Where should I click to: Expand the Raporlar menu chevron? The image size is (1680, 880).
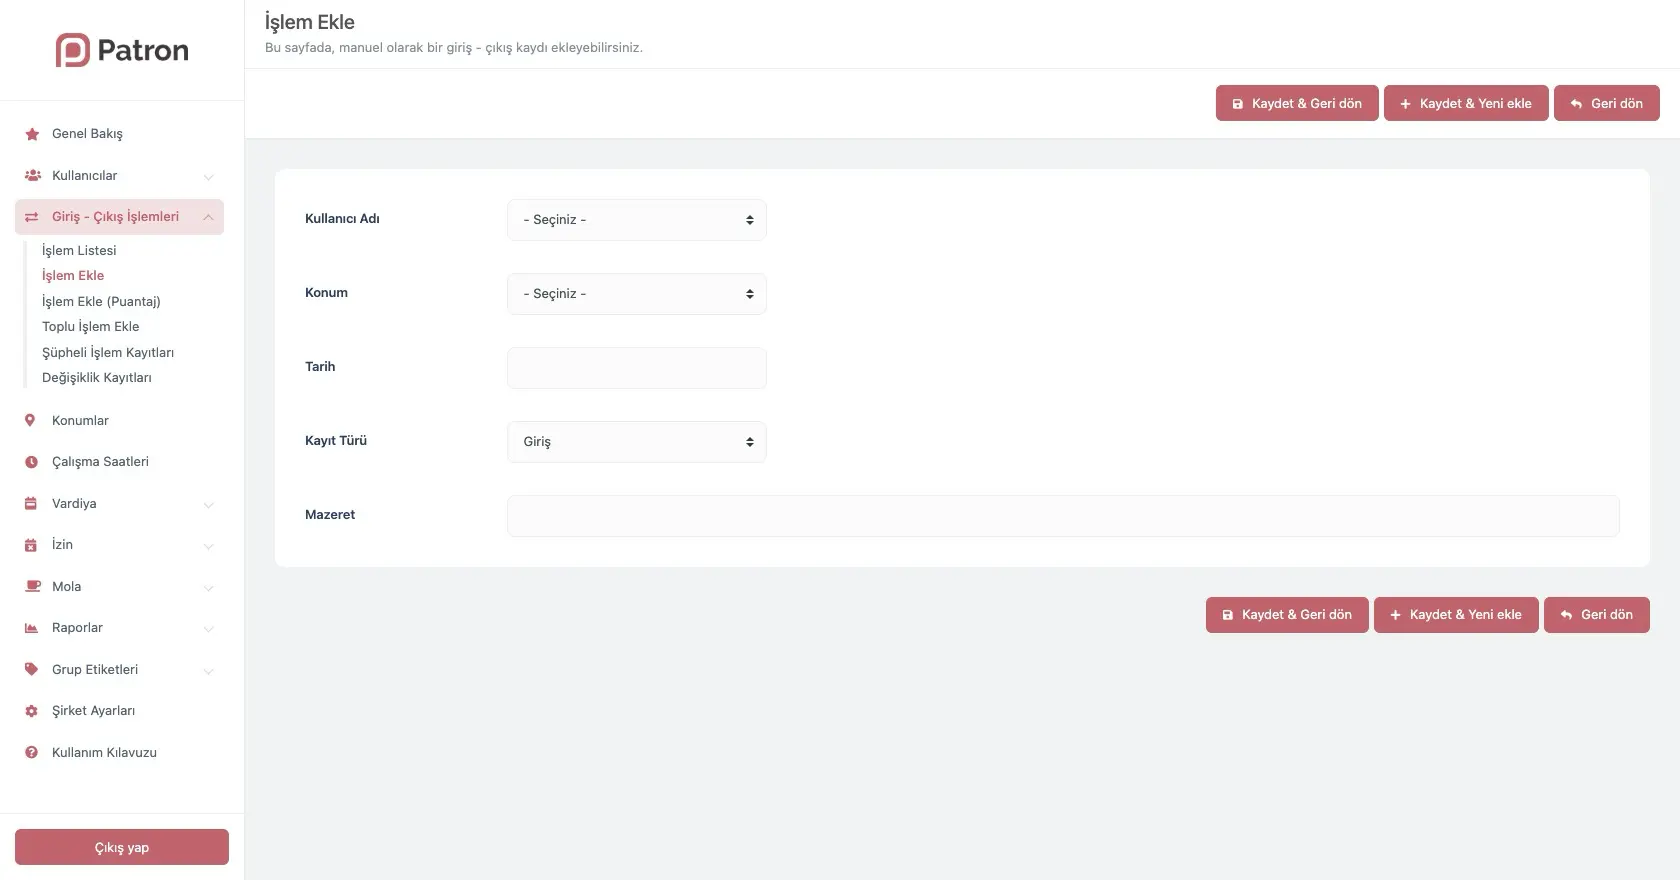208,629
